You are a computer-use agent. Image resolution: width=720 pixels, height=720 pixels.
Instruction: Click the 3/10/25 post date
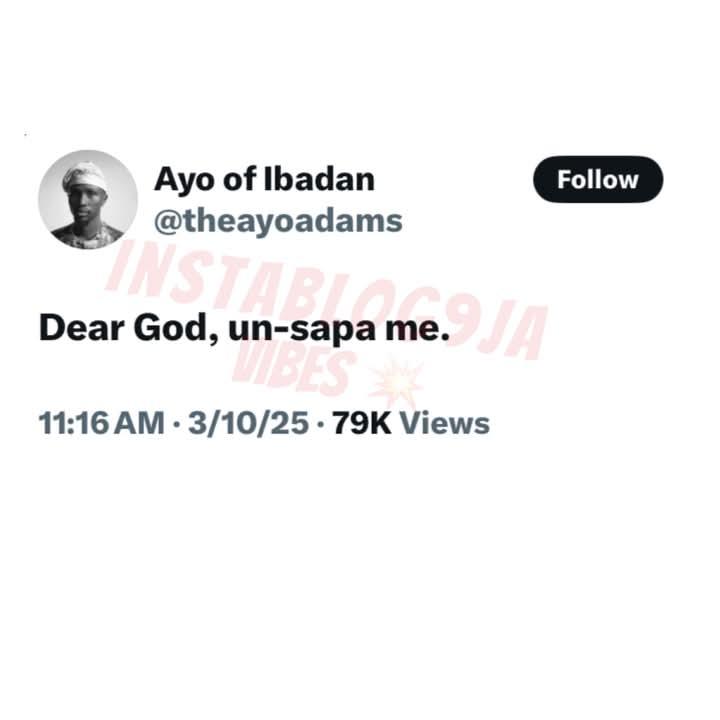[248, 423]
